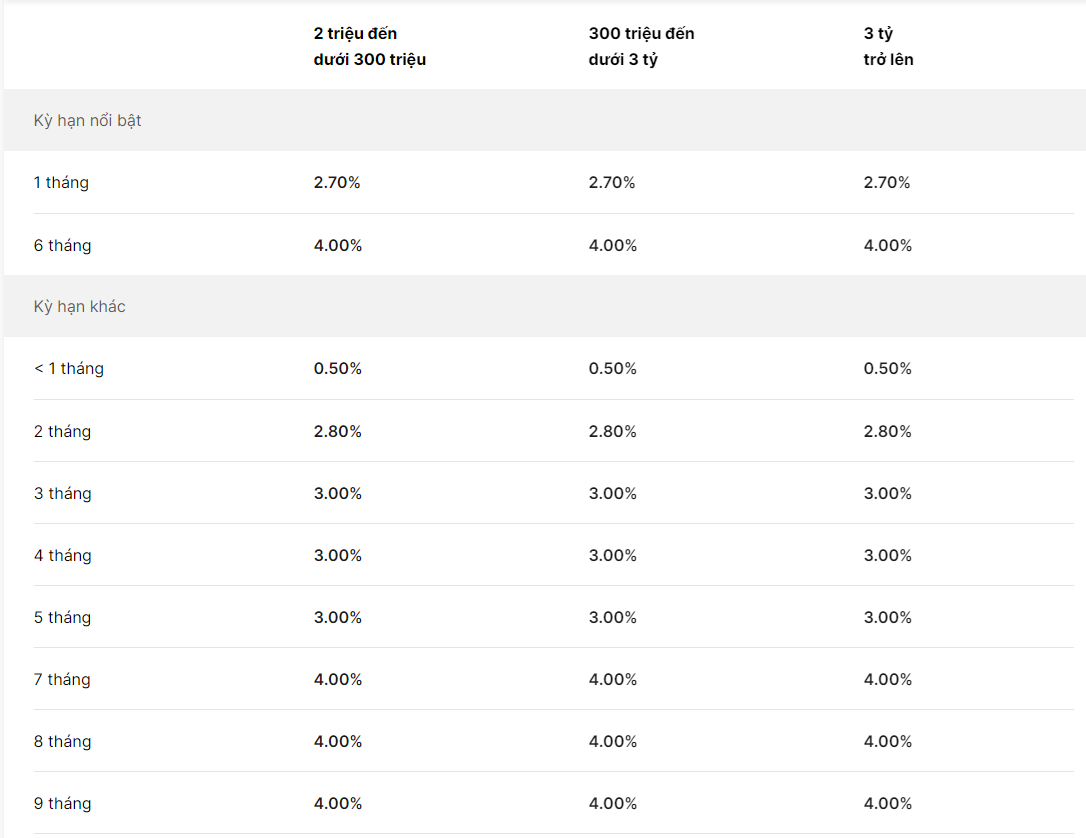This screenshot has width=1086, height=838.
Task: Select 3.00% for 5 tháng in last column
Action: tap(887, 617)
